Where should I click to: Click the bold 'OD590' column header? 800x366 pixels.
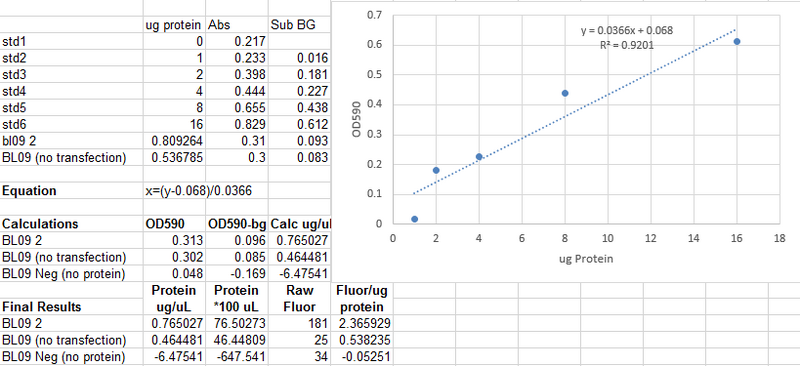tap(174, 224)
